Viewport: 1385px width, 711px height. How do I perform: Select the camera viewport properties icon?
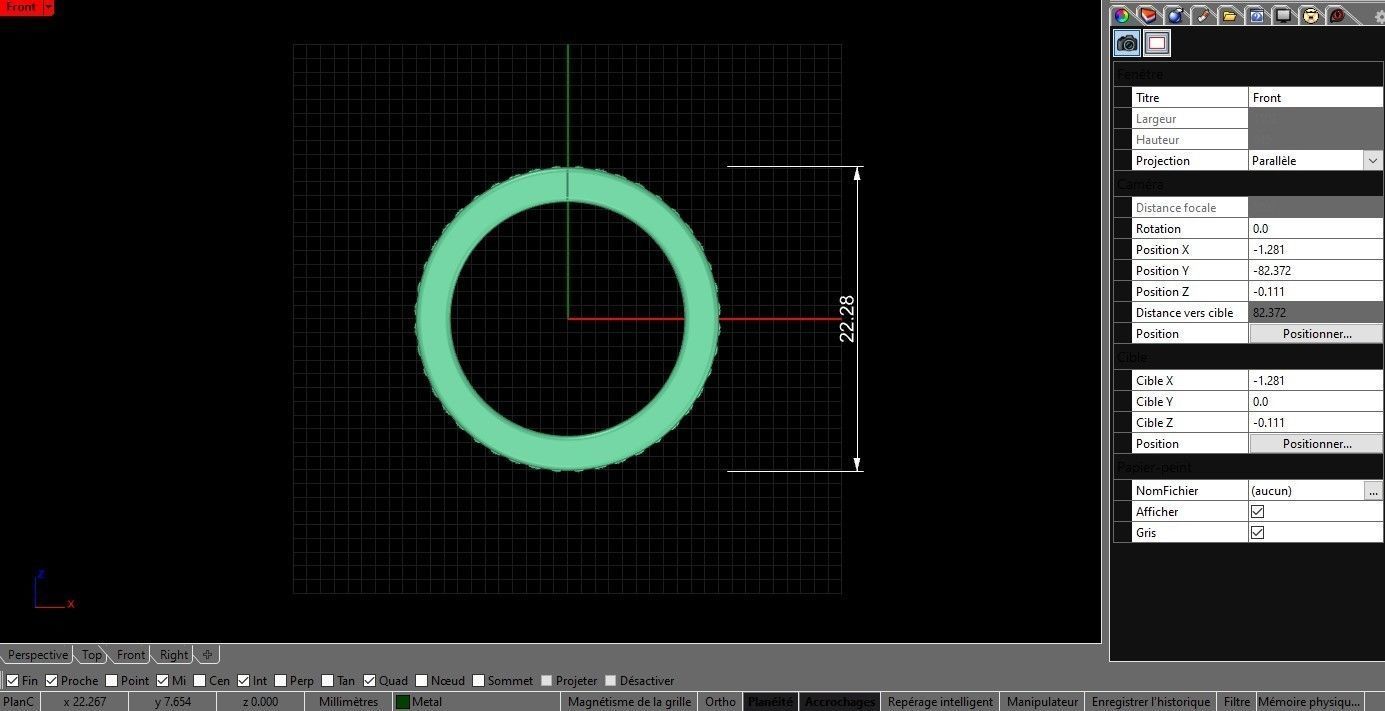pyautogui.click(x=1127, y=43)
